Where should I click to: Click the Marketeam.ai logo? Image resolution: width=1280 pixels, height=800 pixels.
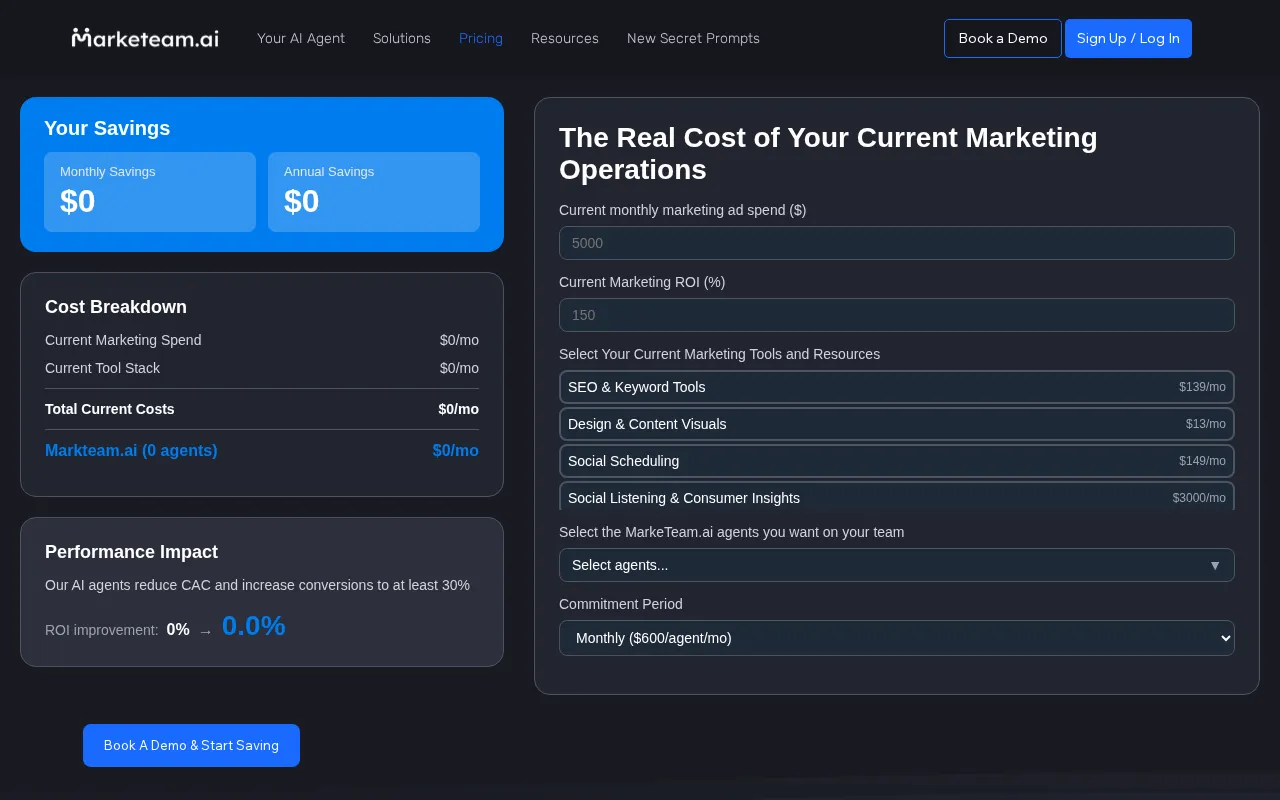click(145, 38)
